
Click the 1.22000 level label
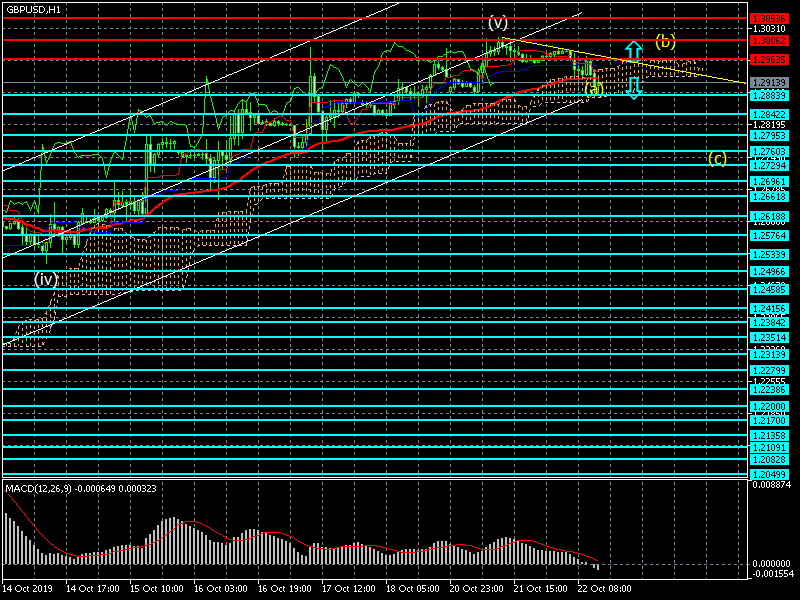tap(769, 407)
